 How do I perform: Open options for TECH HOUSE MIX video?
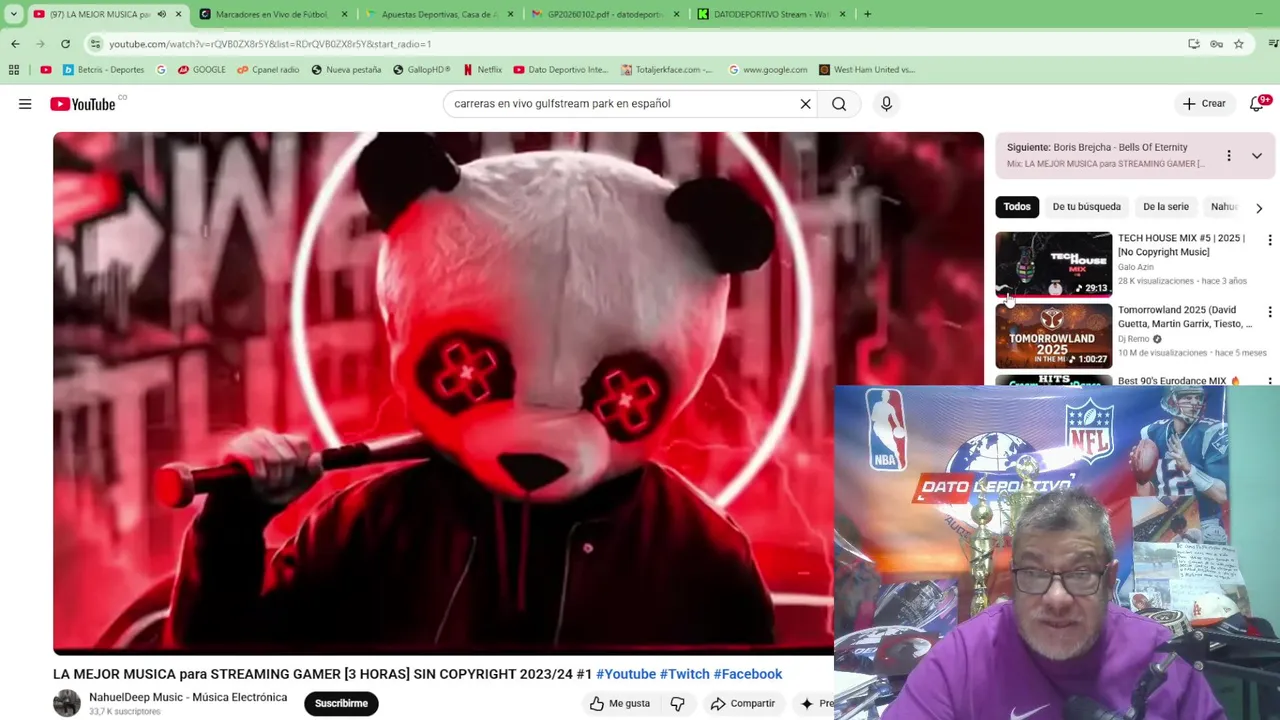(1270, 240)
